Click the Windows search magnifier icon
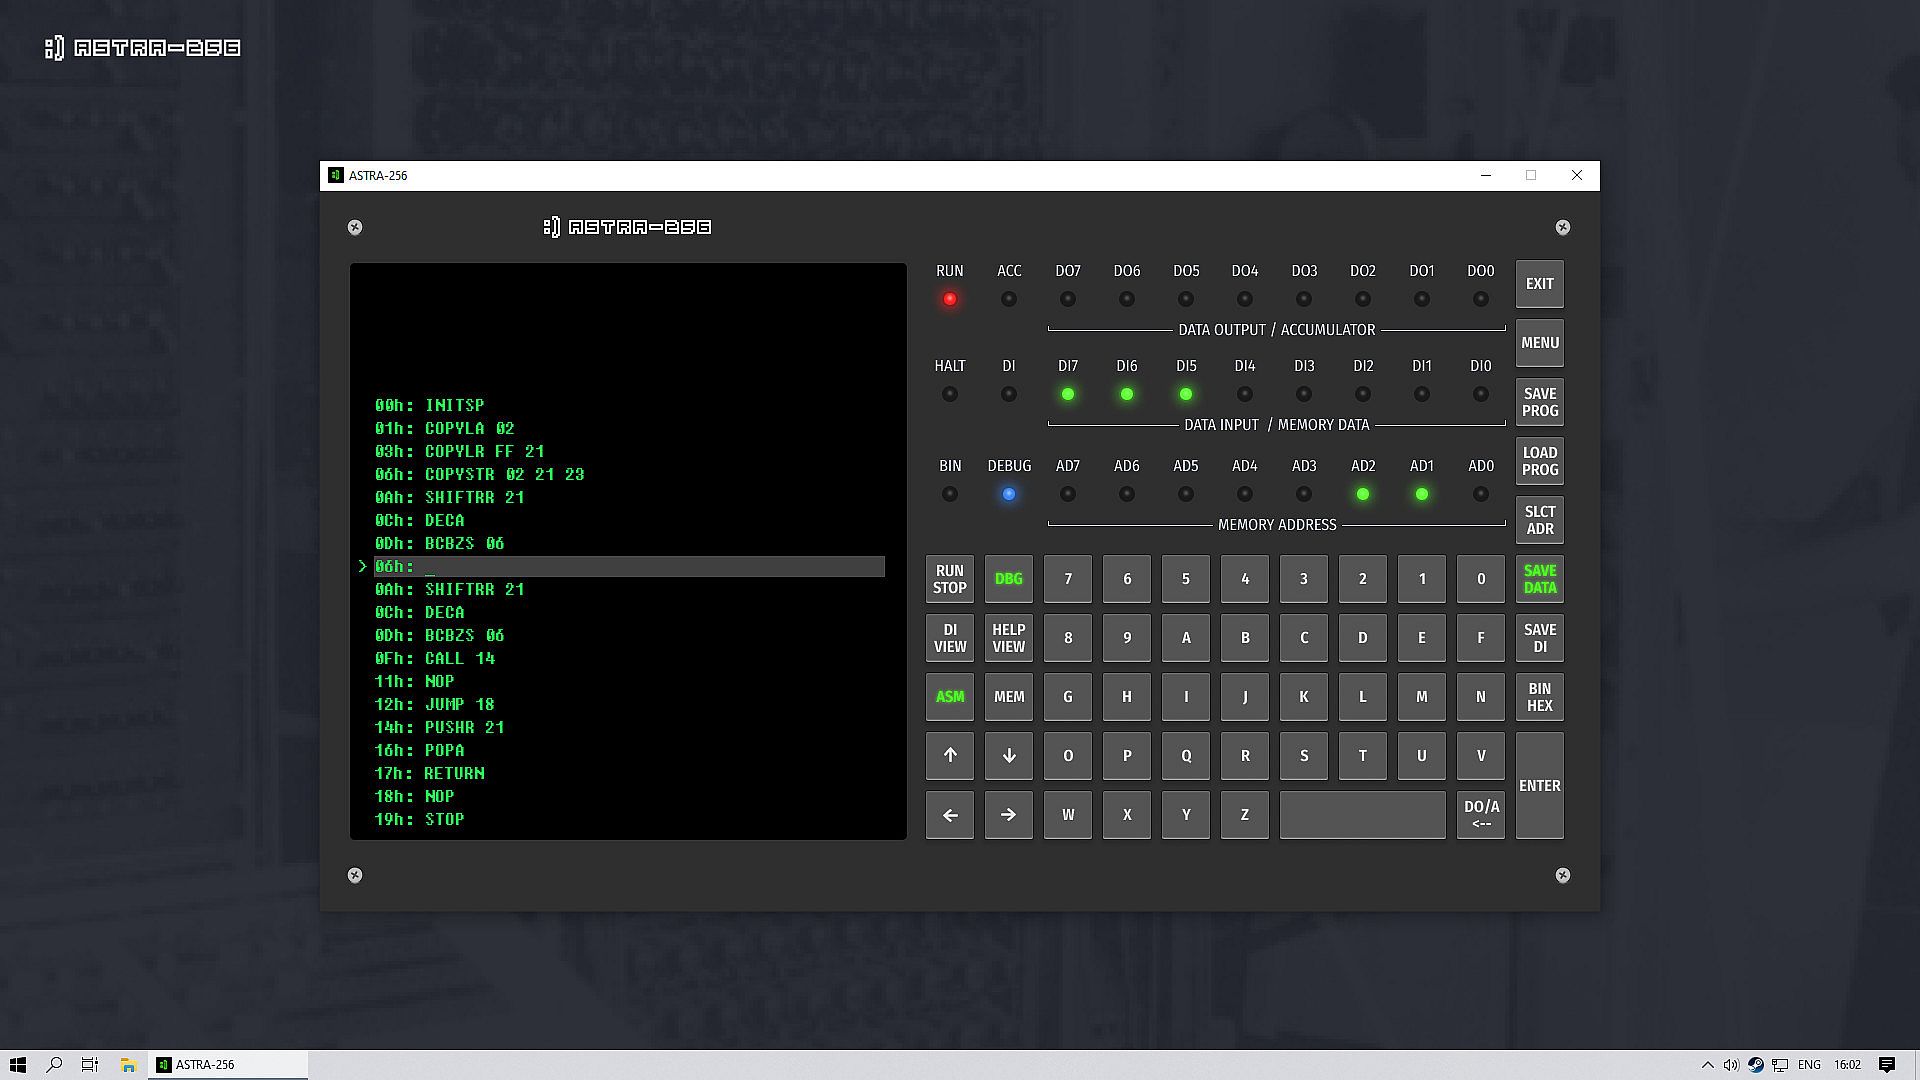 tap(54, 1064)
